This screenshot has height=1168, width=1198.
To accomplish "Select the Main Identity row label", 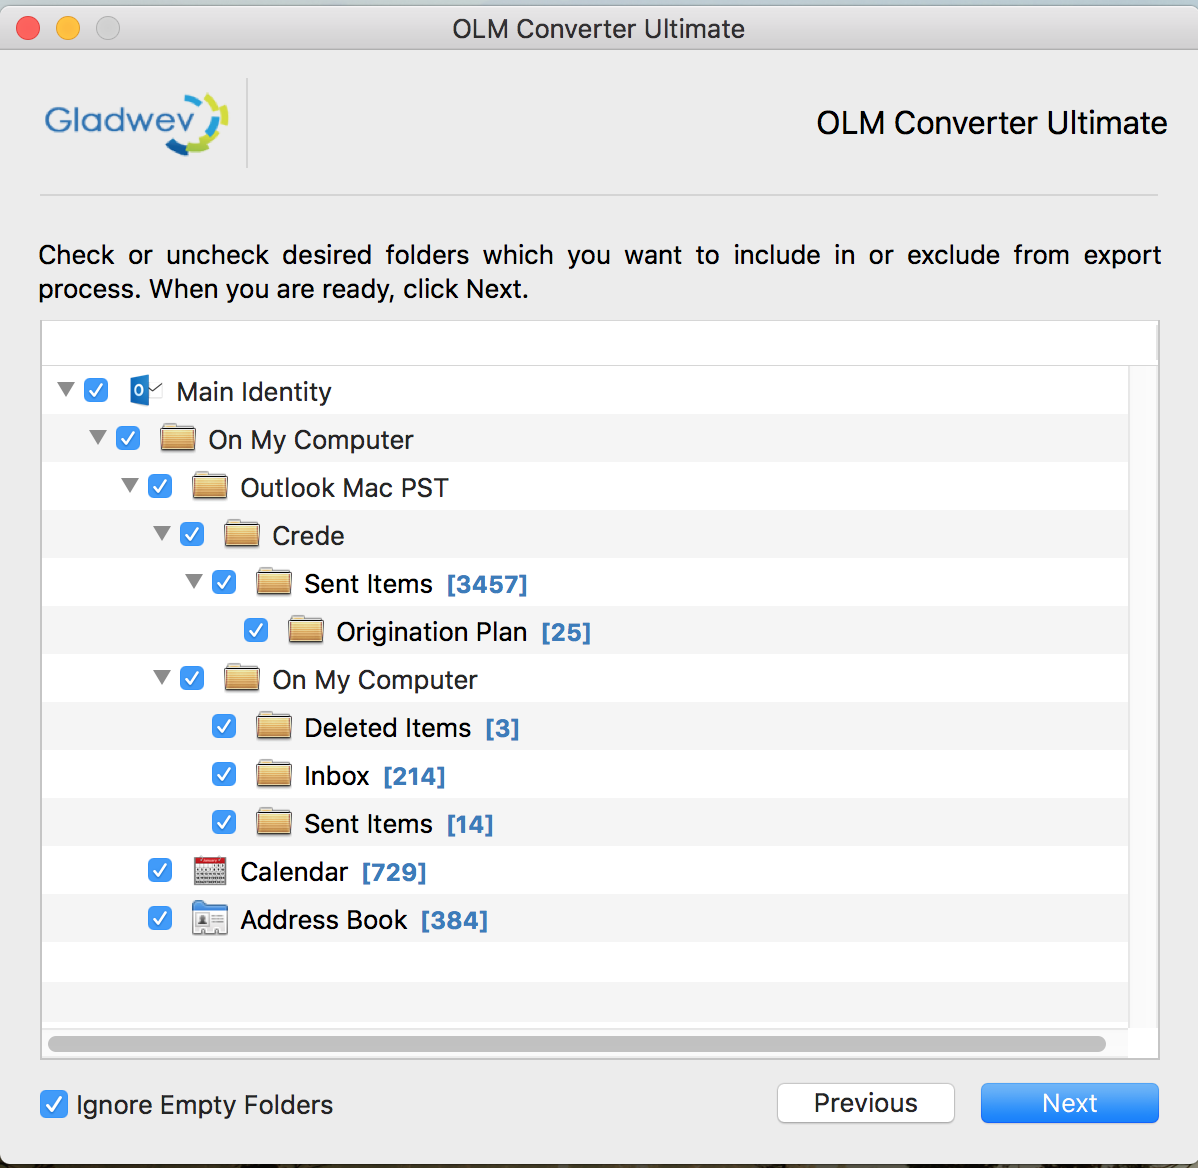I will 254,392.
